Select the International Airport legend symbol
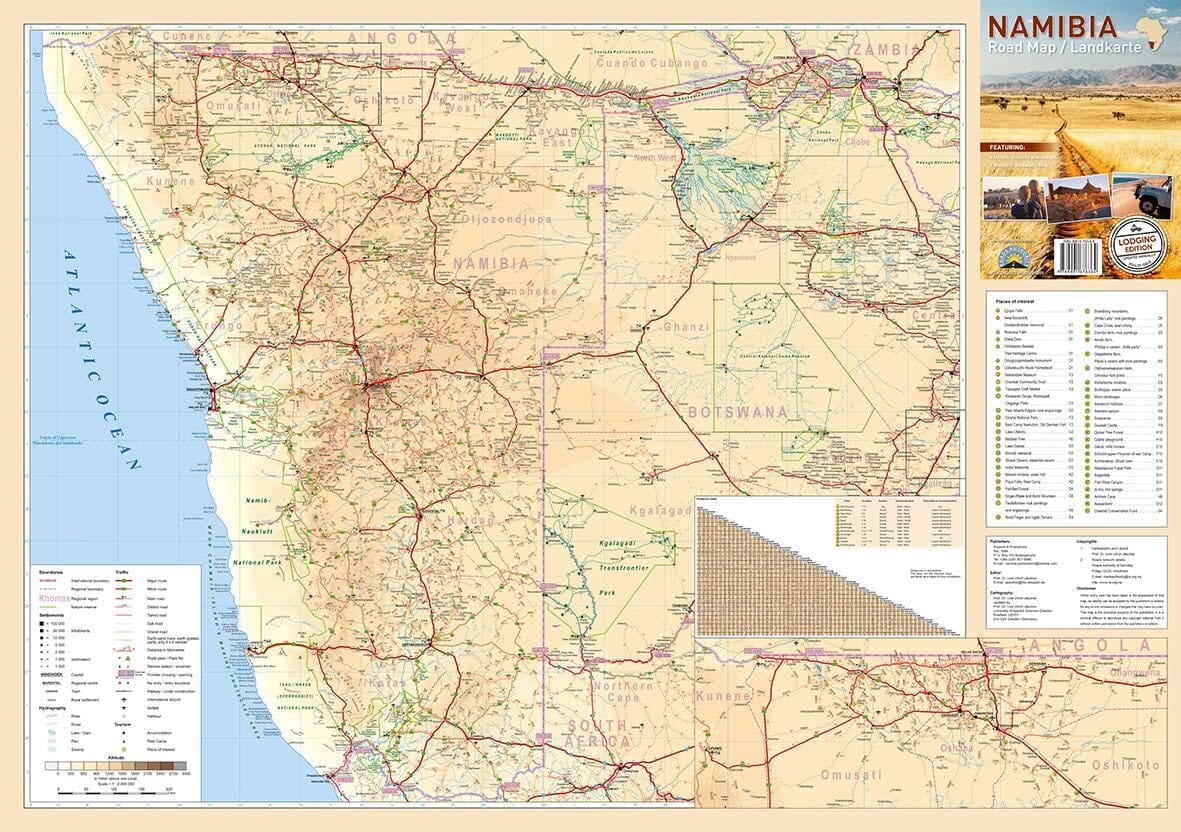Image resolution: width=1181 pixels, height=832 pixels. click(124, 699)
